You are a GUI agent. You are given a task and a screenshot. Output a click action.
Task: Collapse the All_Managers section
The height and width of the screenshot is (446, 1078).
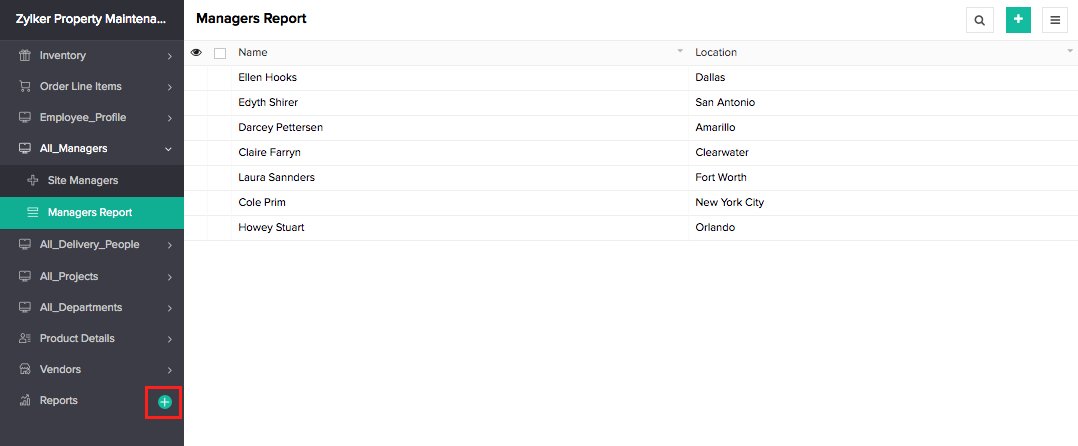[x=168, y=148]
